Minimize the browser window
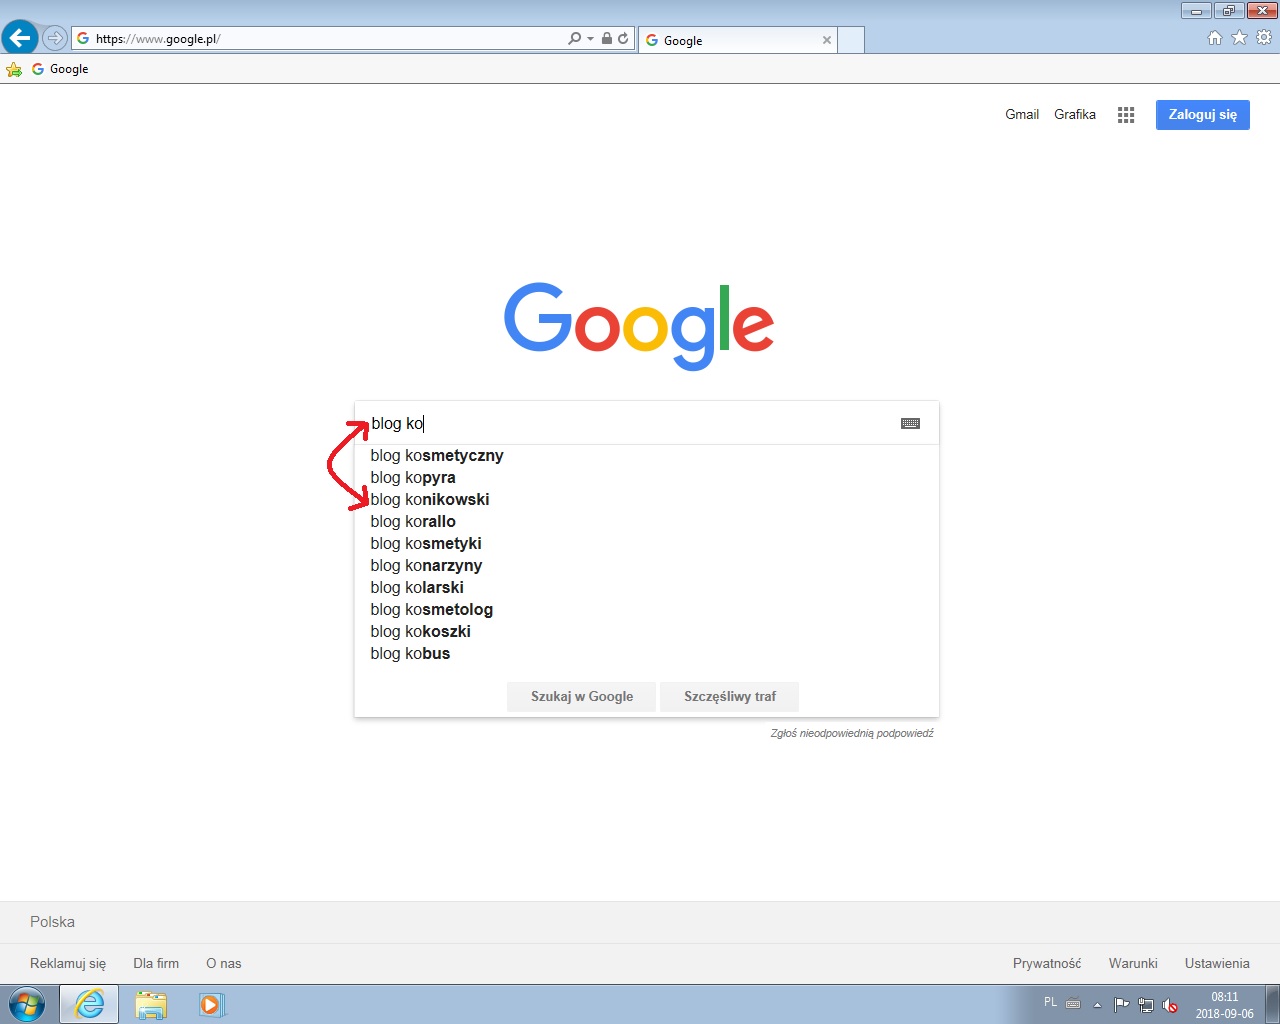 tap(1196, 11)
